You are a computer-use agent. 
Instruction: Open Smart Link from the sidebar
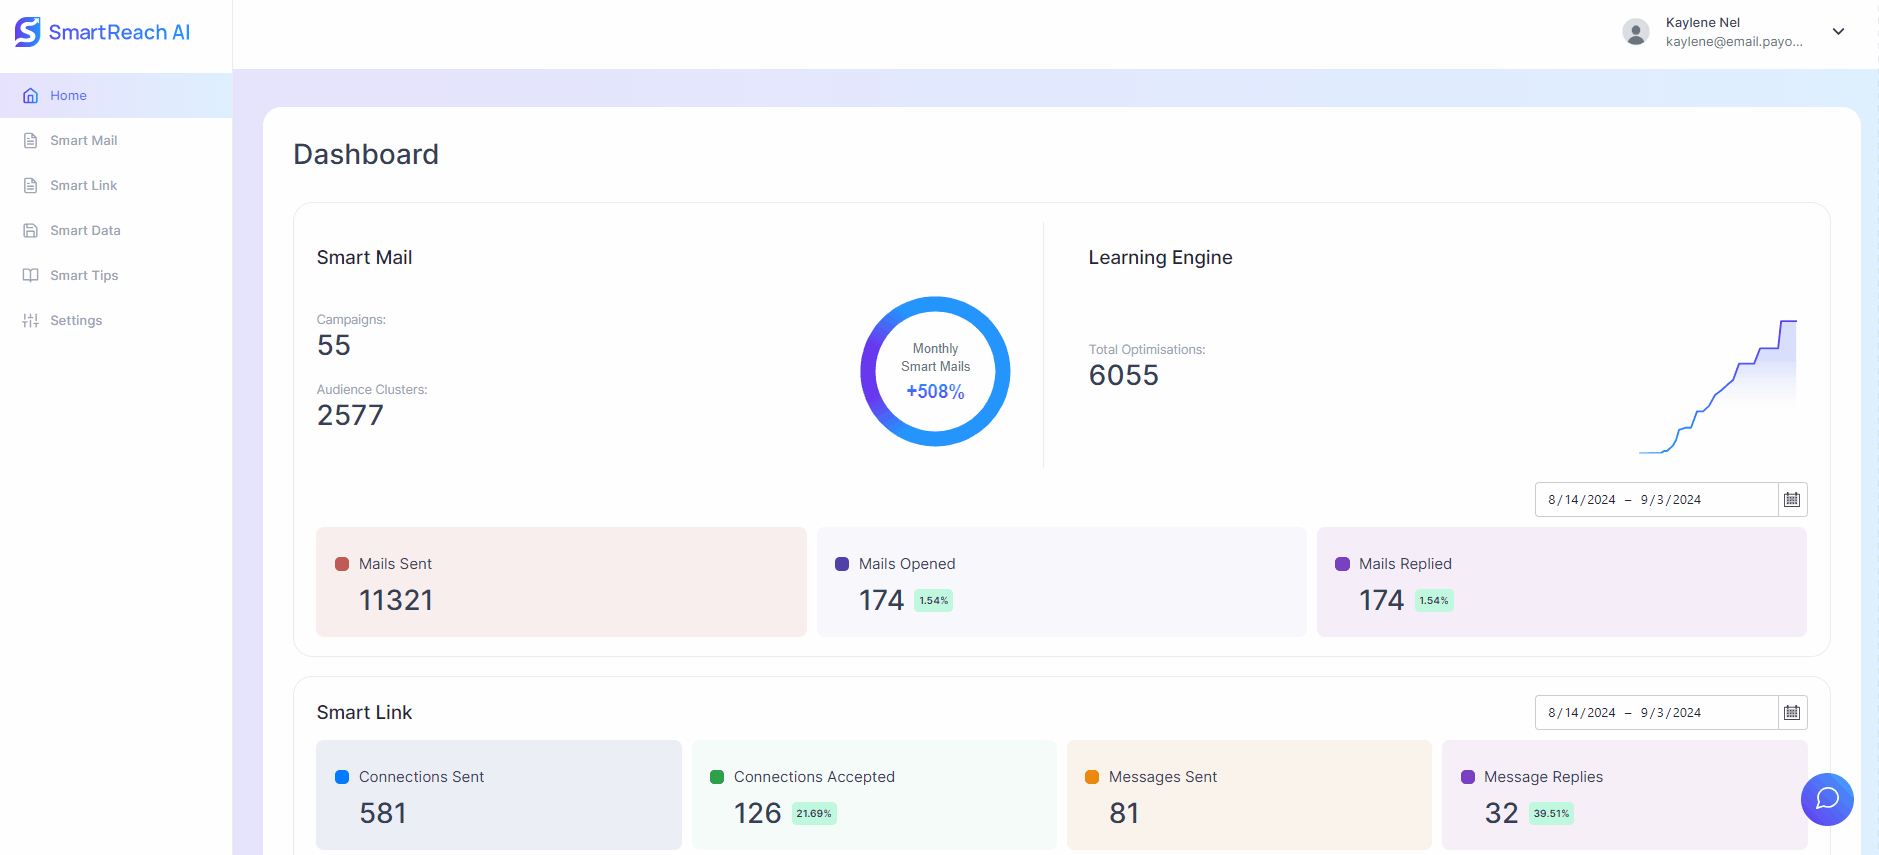(x=116, y=186)
